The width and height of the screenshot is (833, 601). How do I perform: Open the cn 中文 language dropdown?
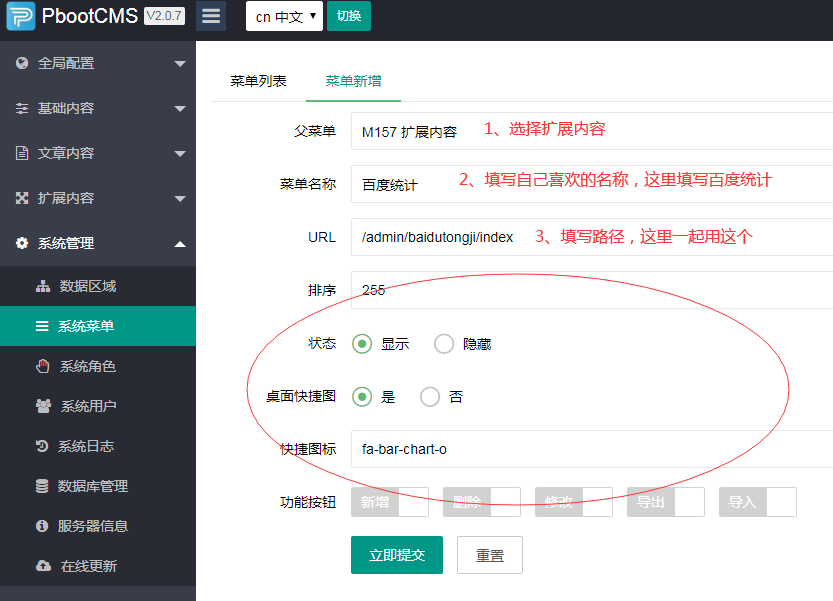tap(284, 17)
